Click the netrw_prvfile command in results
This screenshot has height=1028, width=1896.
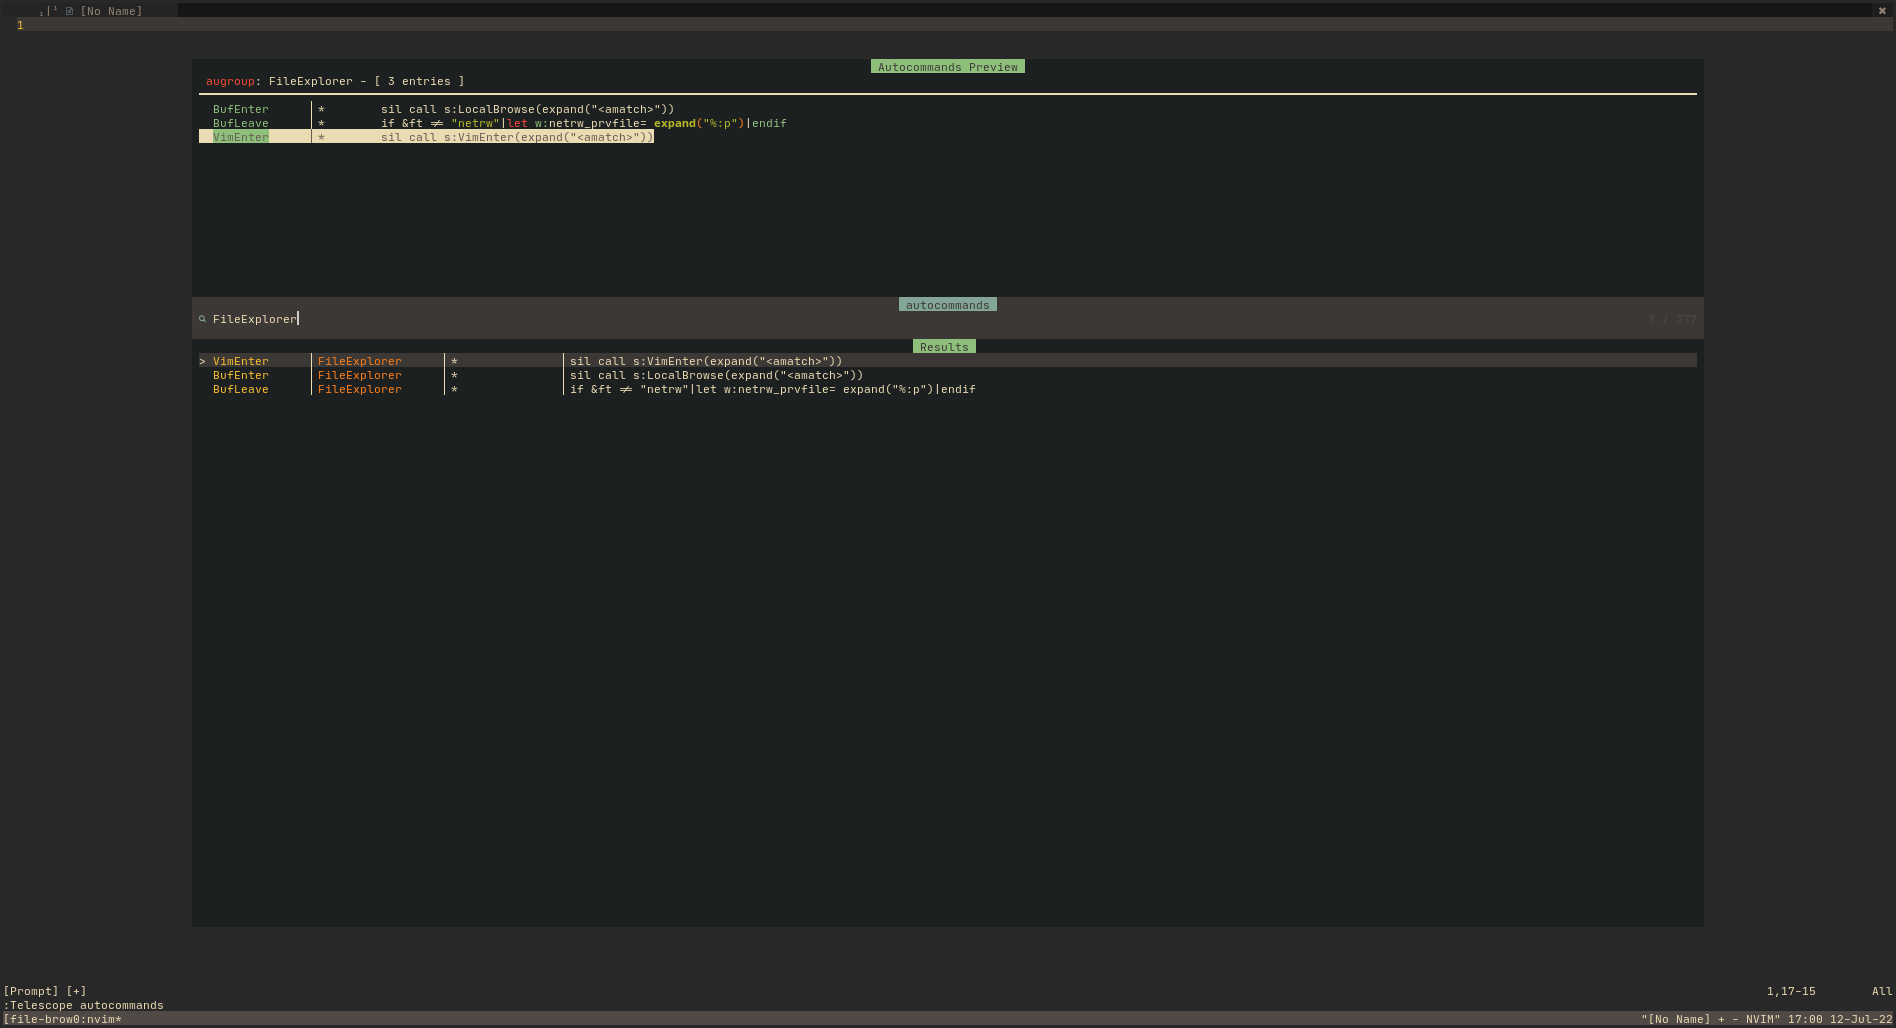[772, 389]
